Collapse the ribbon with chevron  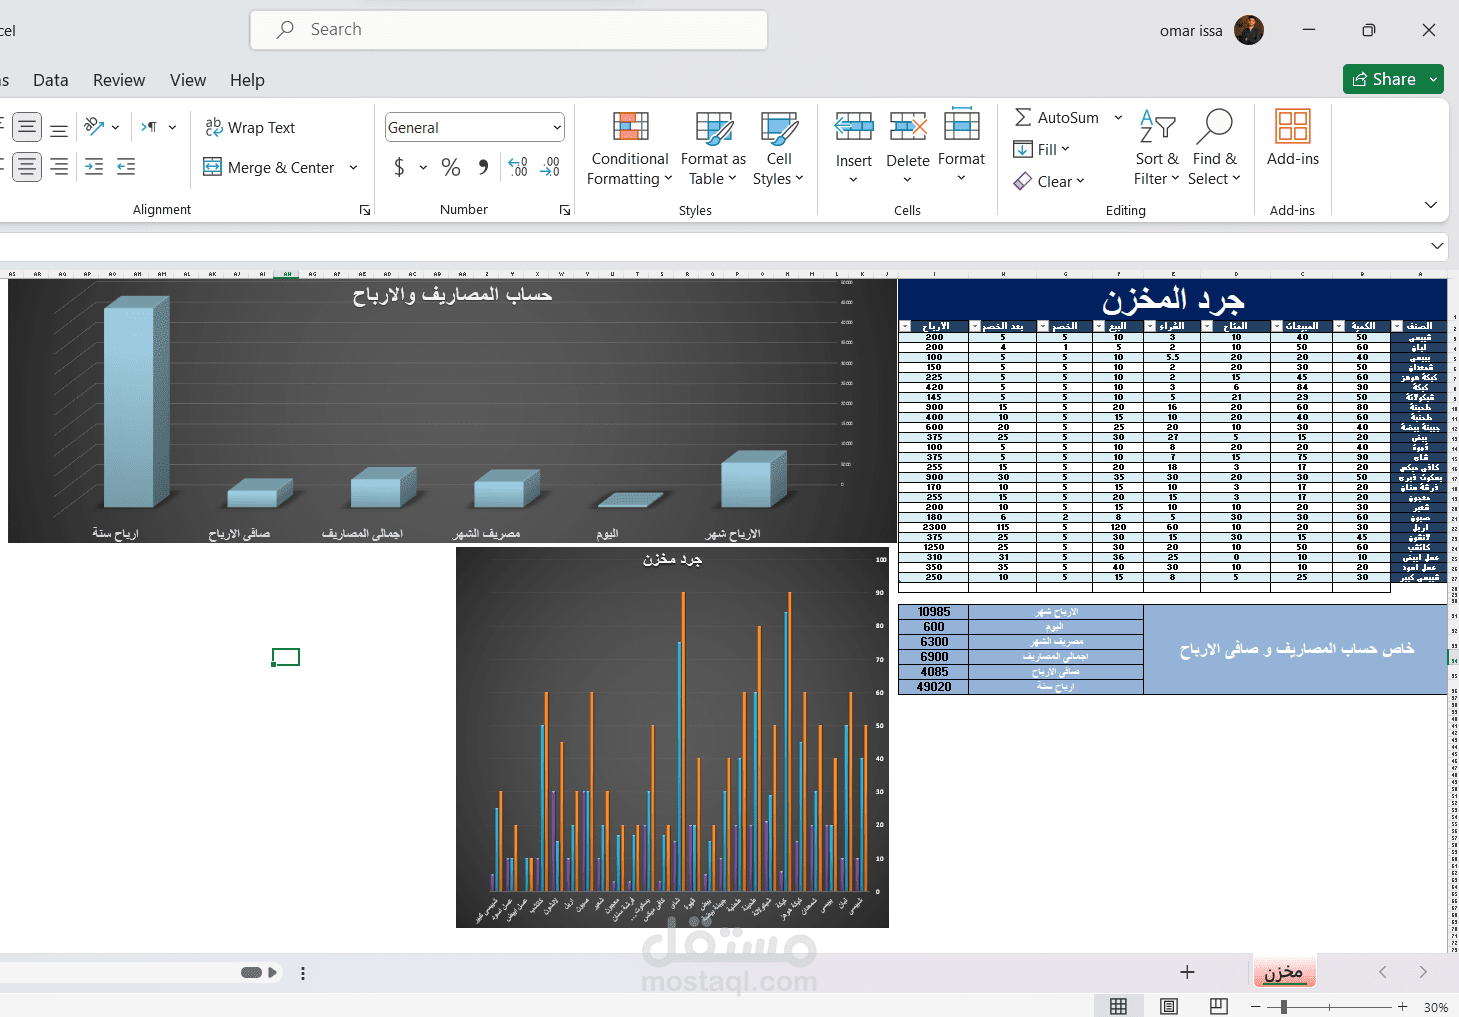1431,205
